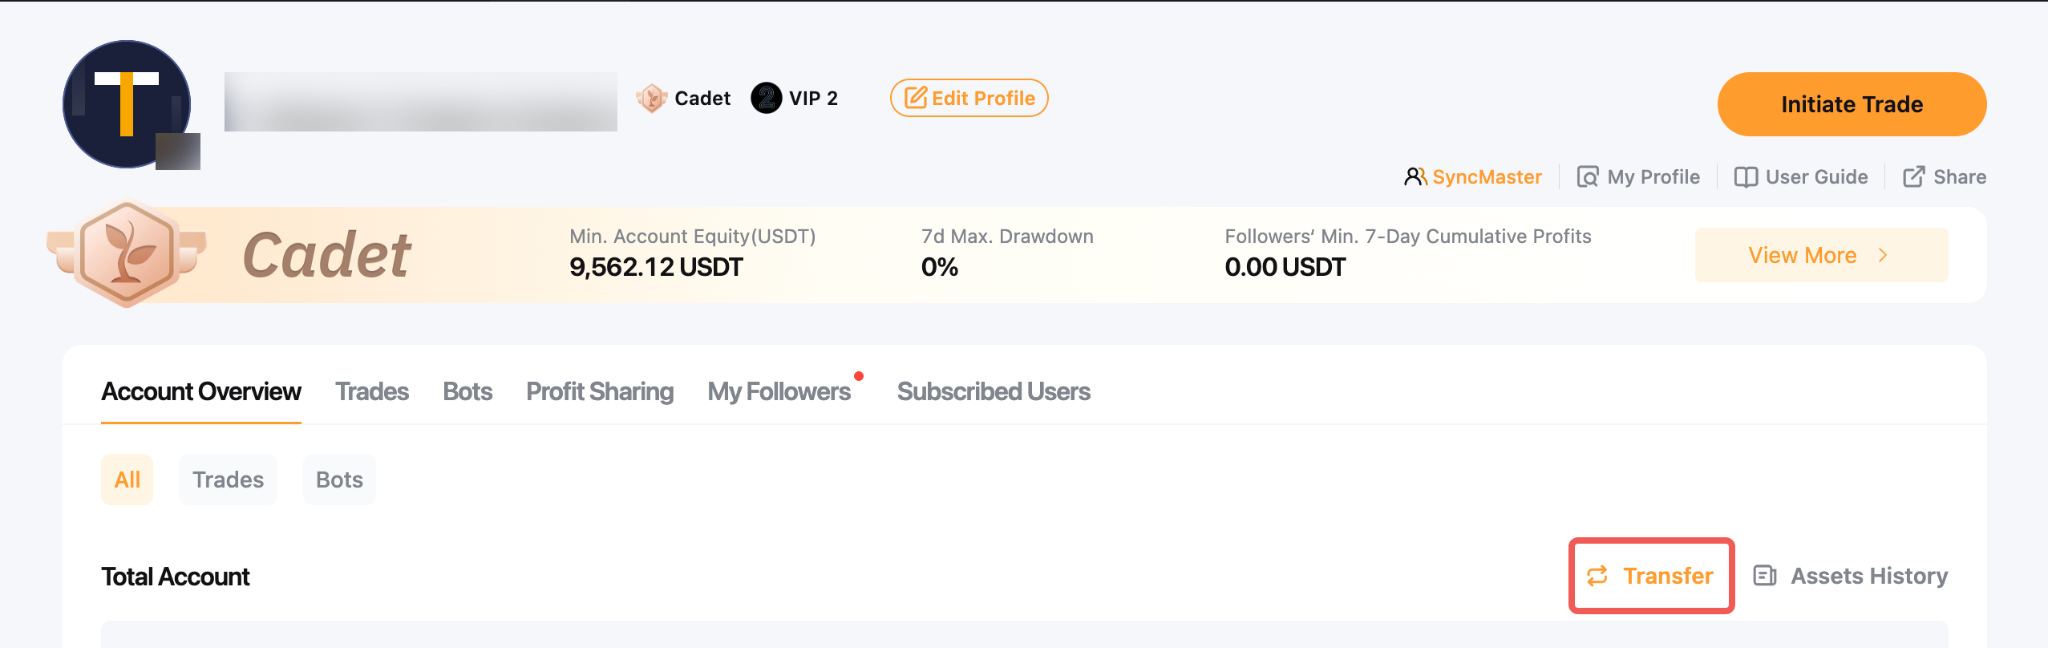Select the All filter chip
2048x648 pixels.
127,480
